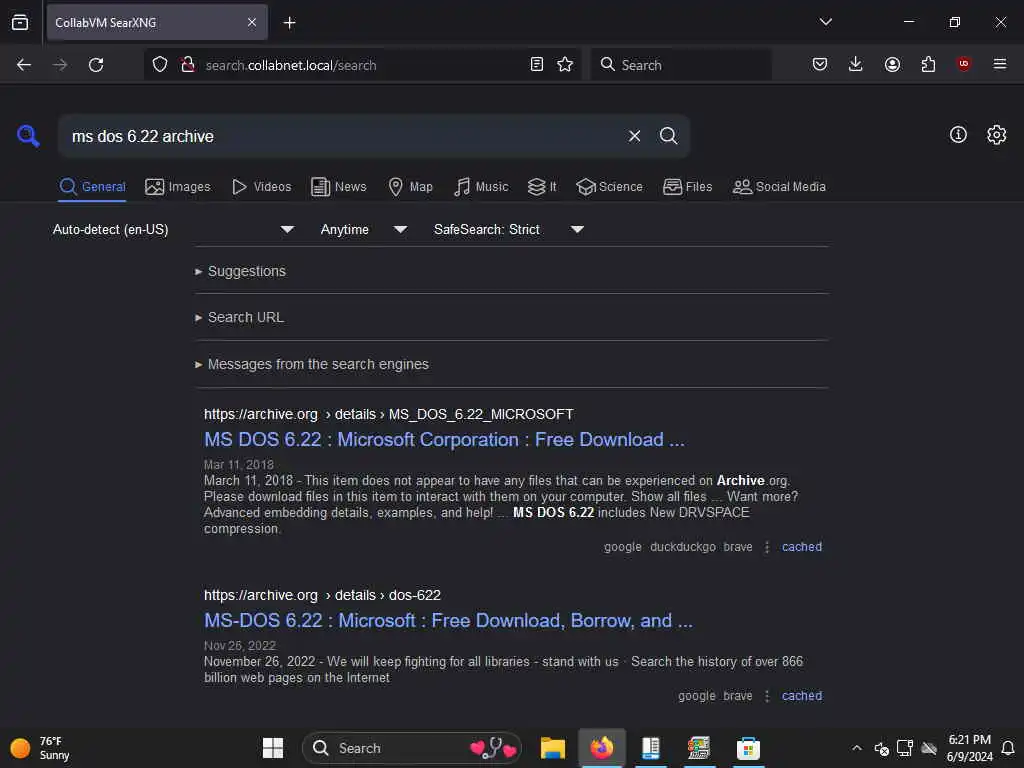Viewport: 1024px width, 768px height.
Task: Open the language Auto-detect dropdown
Action: point(173,229)
